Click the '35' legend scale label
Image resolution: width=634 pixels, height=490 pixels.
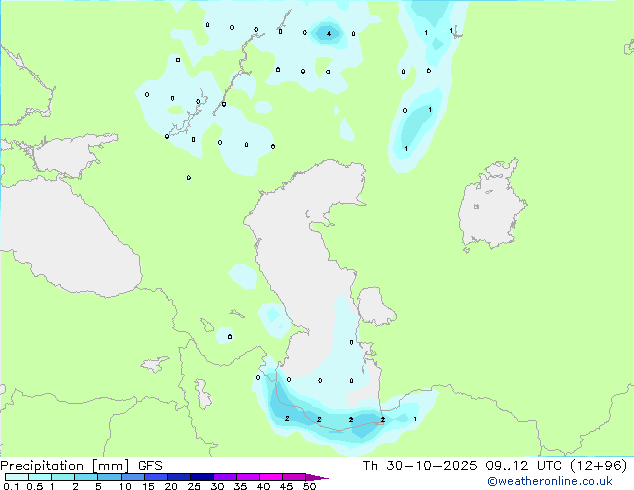(x=240, y=486)
